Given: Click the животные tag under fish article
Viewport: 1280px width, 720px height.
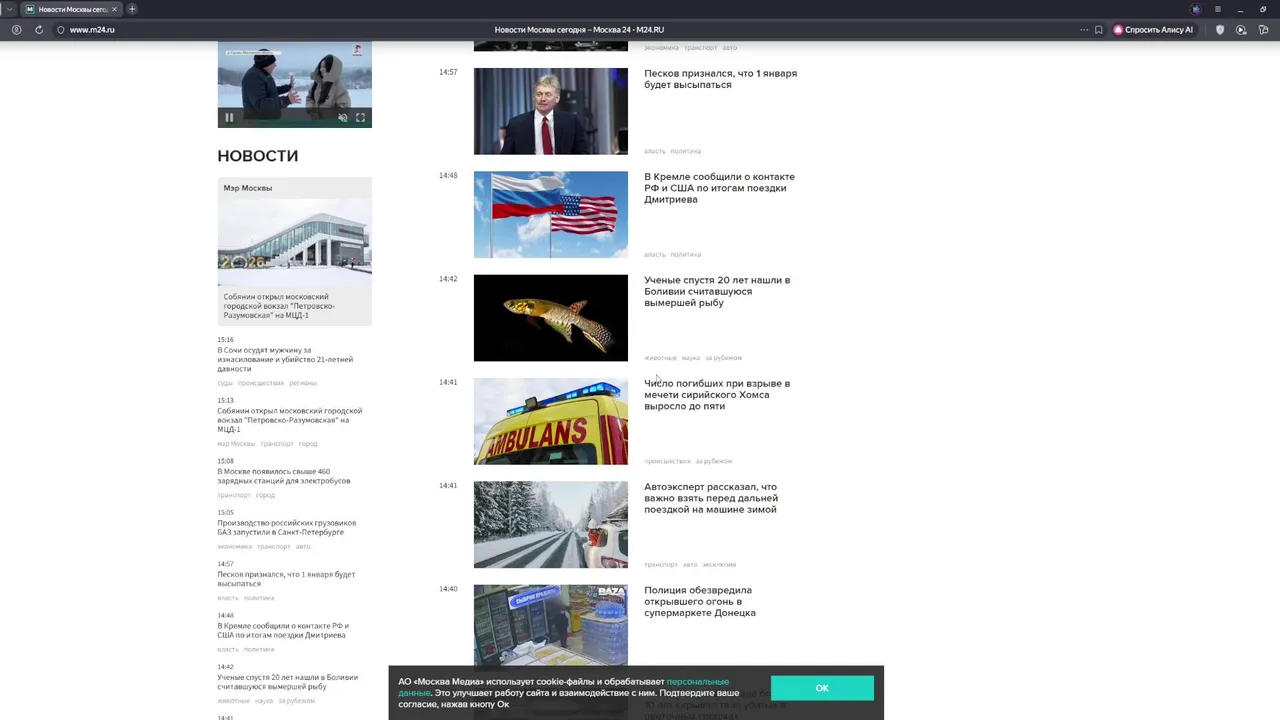Looking at the screenshot, I should pos(660,358).
